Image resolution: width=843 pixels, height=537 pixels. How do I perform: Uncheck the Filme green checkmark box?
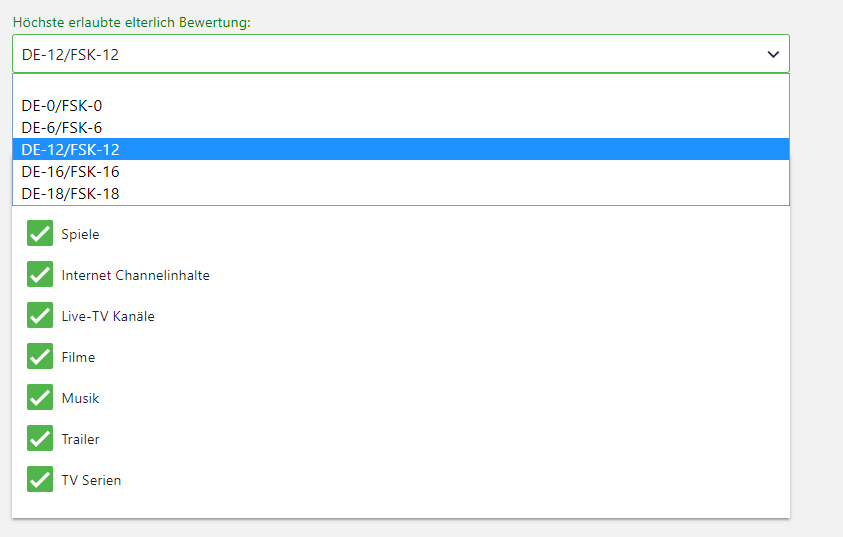[x=40, y=356]
